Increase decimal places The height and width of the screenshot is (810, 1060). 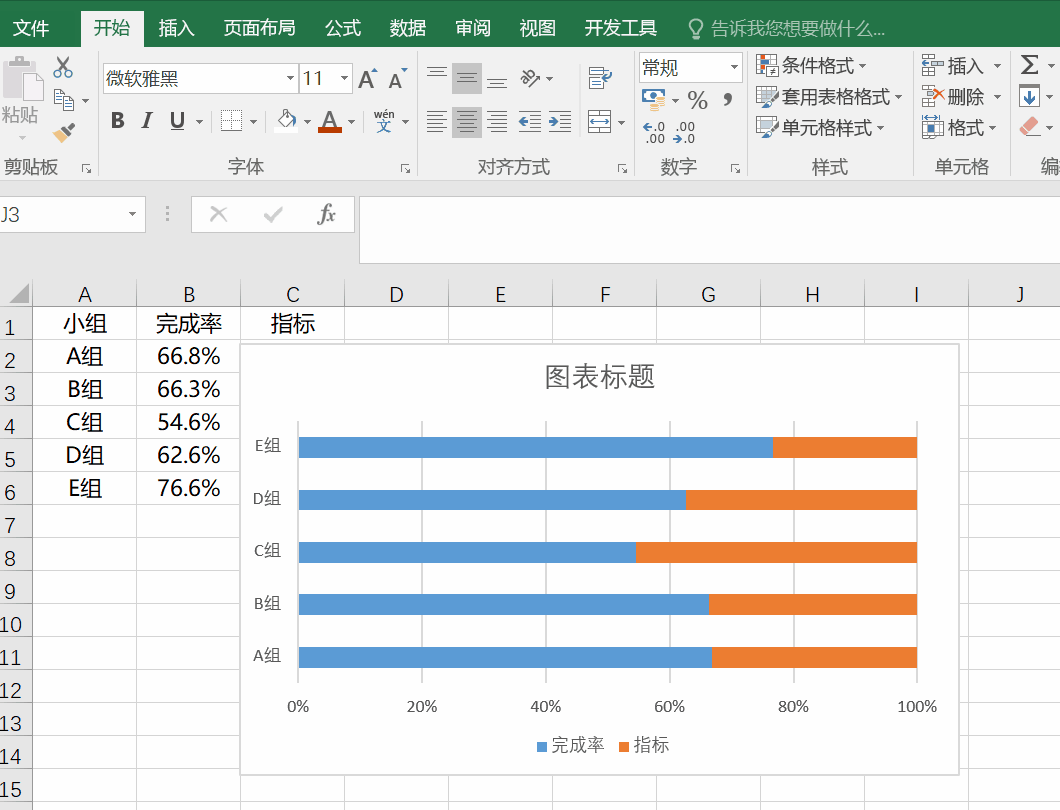(654, 132)
